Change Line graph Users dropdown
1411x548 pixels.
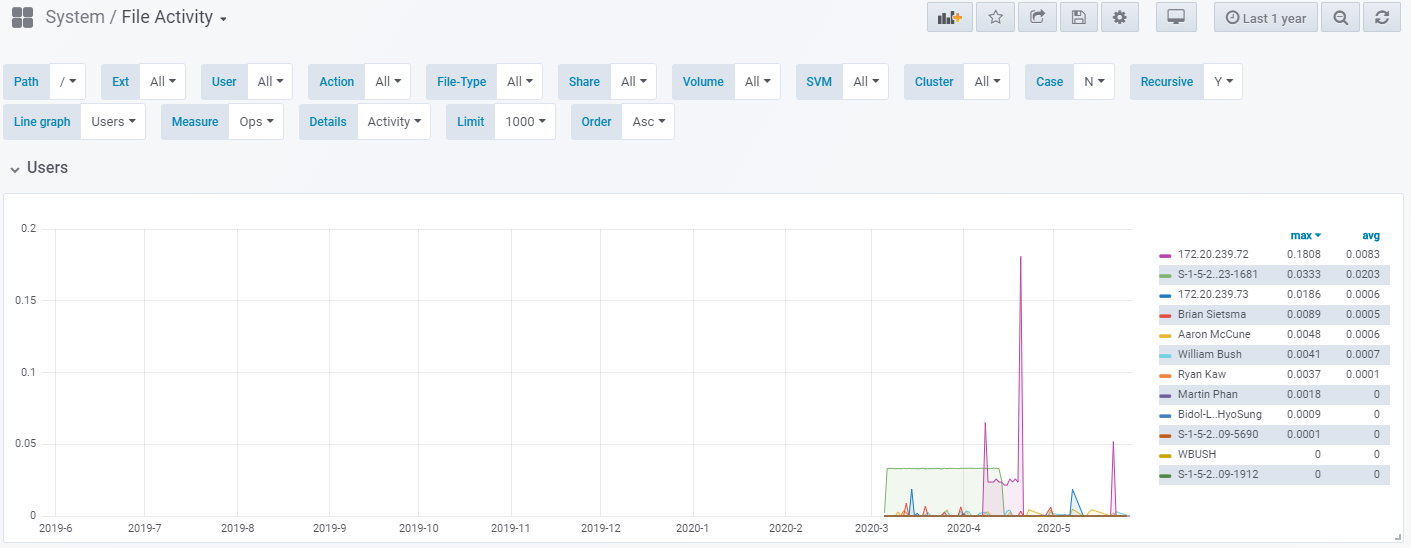[113, 122]
